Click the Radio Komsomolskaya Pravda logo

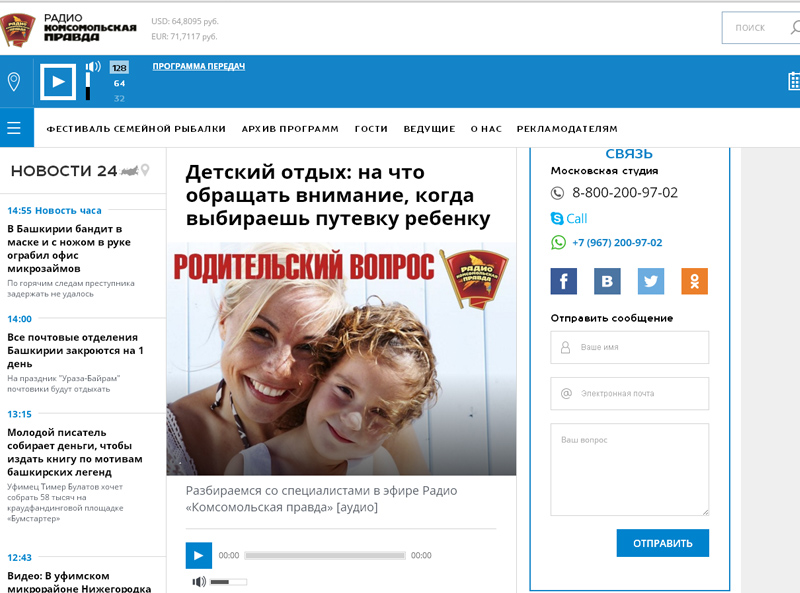pyautogui.click(x=68, y=29)
